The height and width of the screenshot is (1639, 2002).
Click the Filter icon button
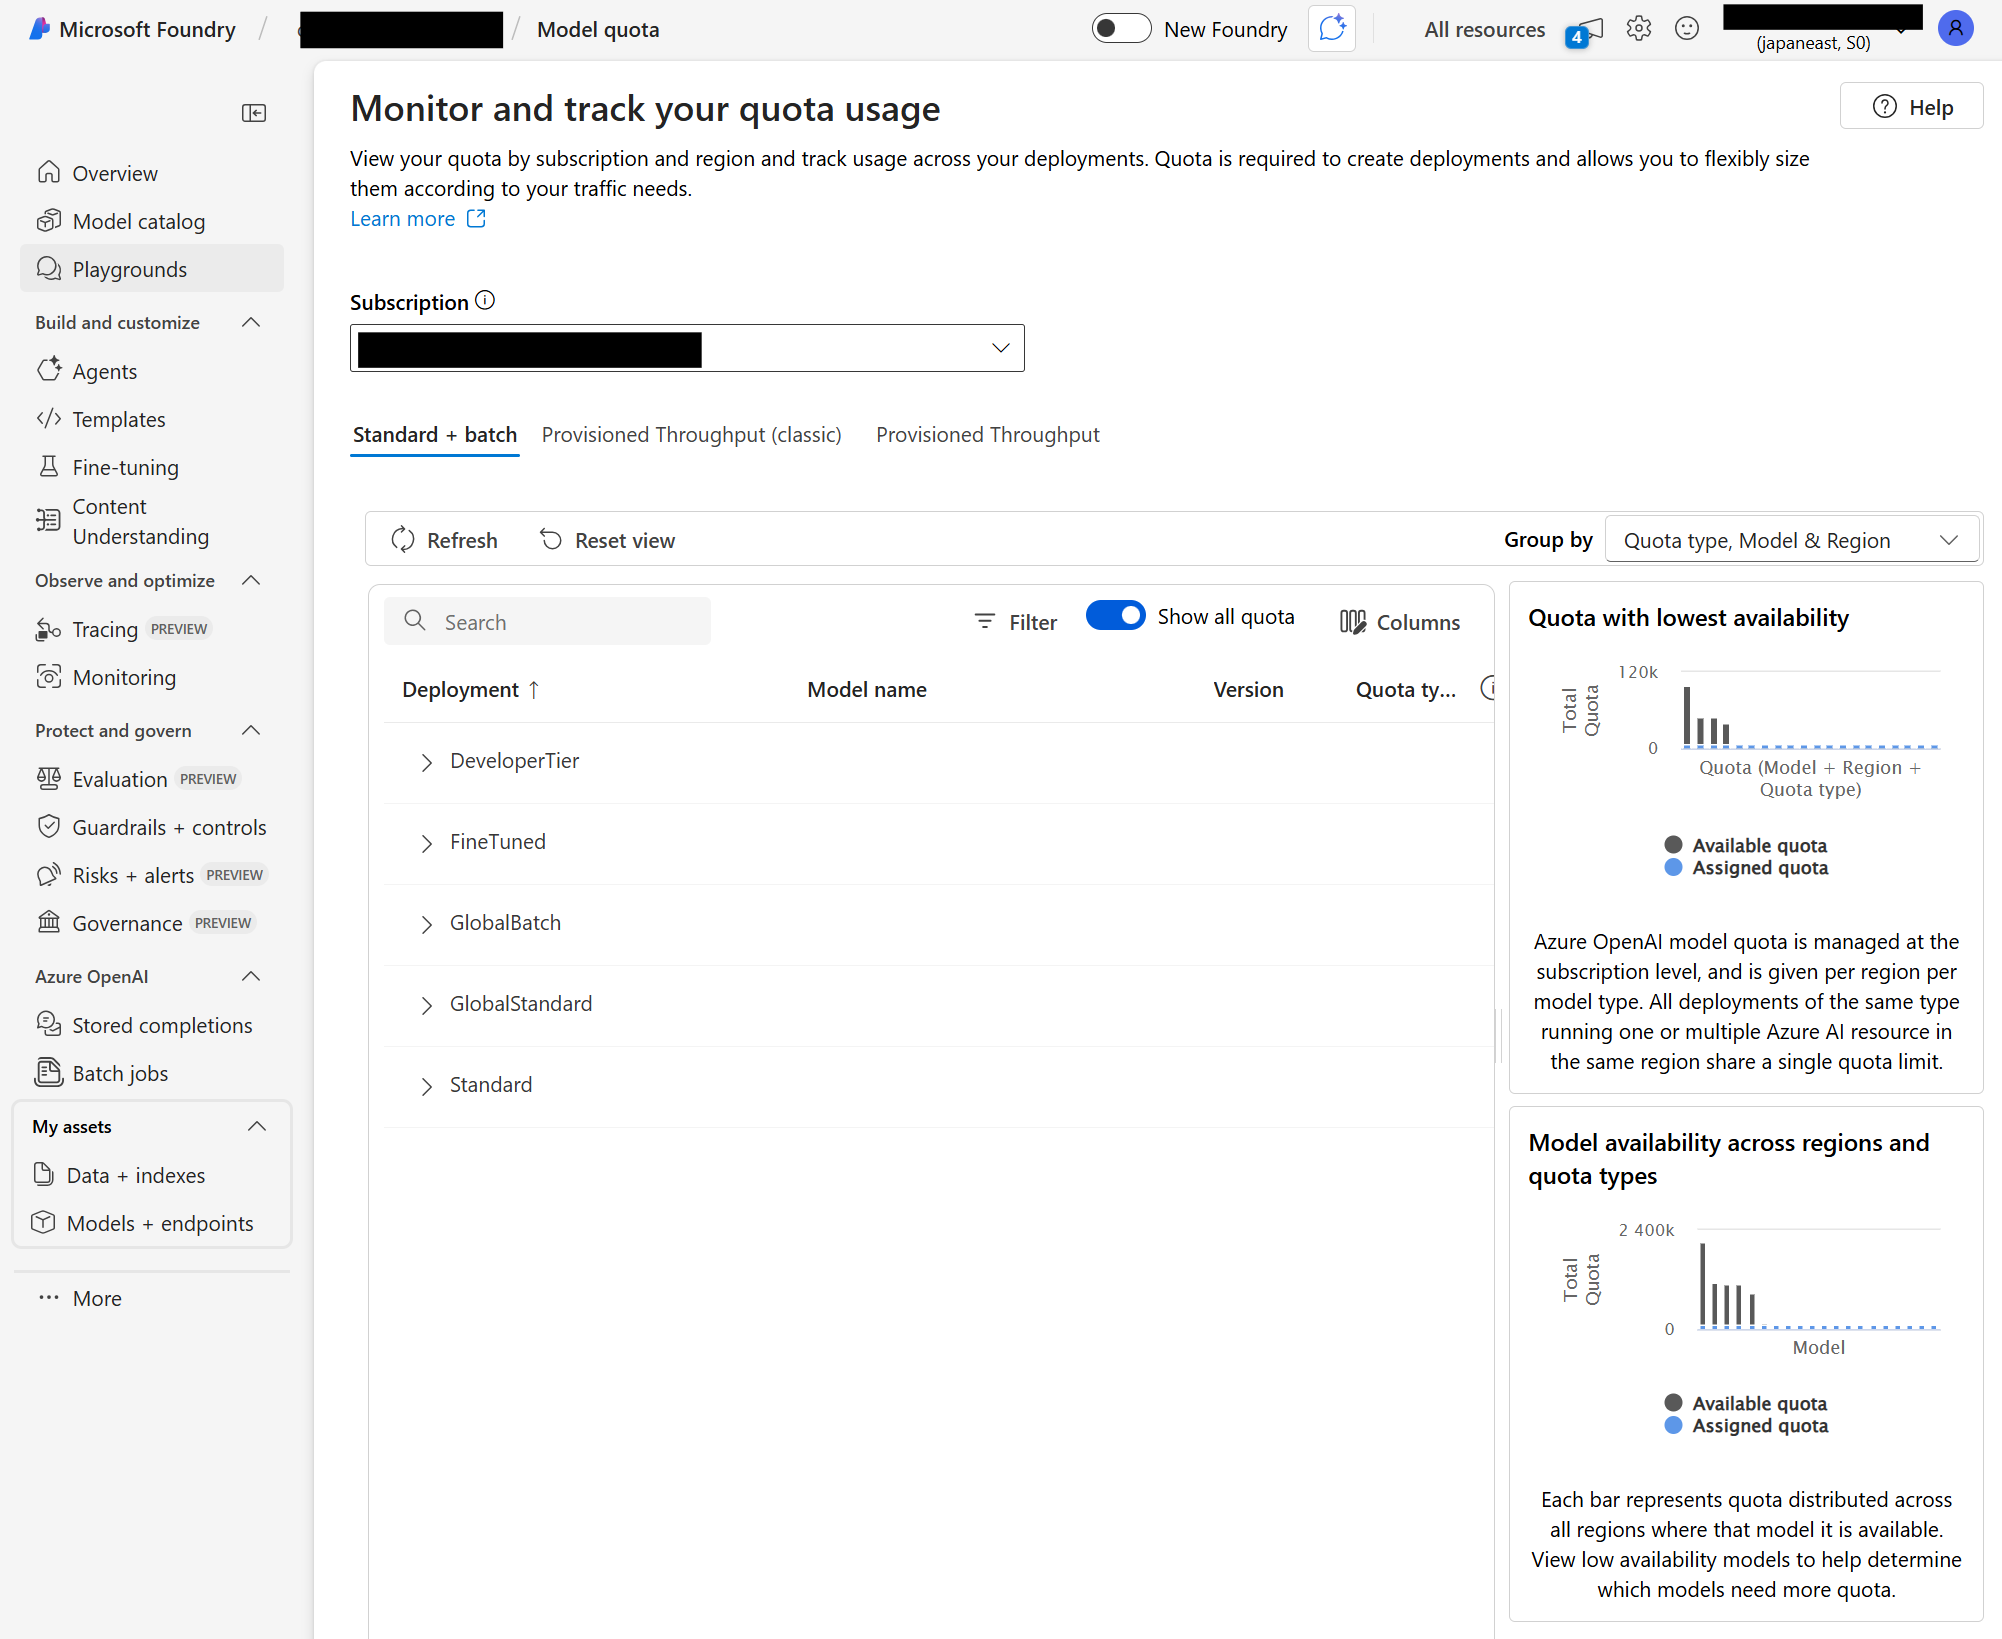click(x=1015, y=622)
